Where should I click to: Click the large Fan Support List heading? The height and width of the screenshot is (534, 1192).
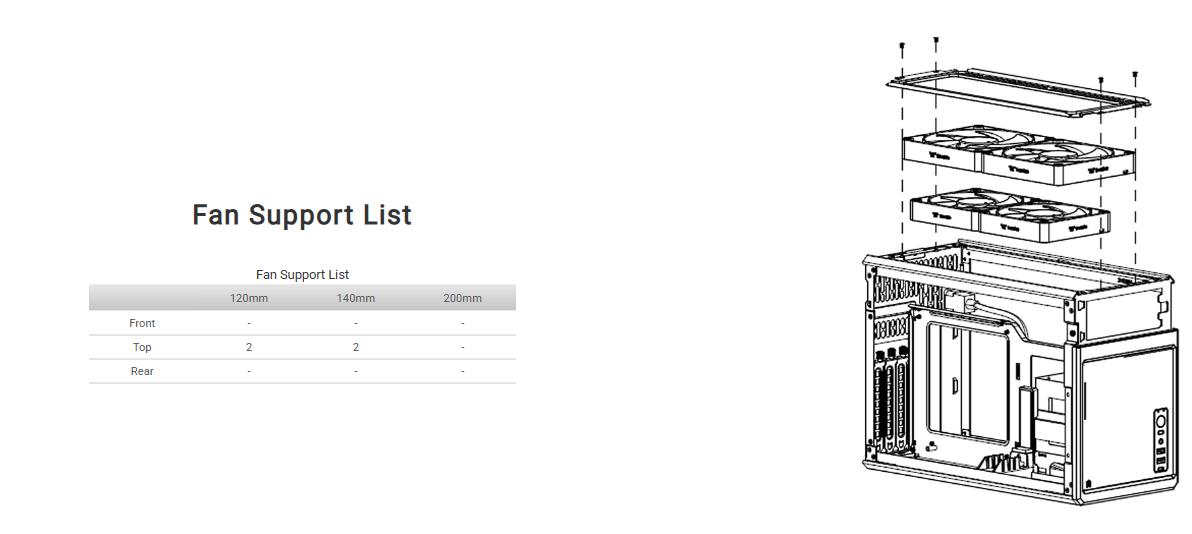pos(302,216)
